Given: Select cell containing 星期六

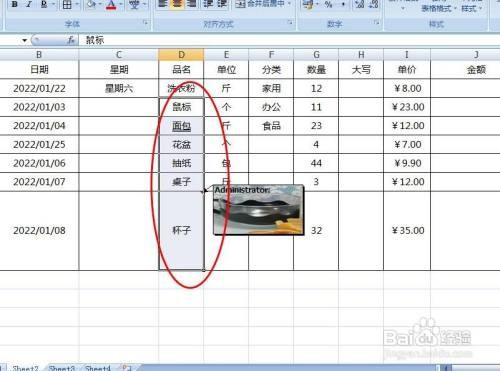Looking at the screenshot, I should coord(119,88).
